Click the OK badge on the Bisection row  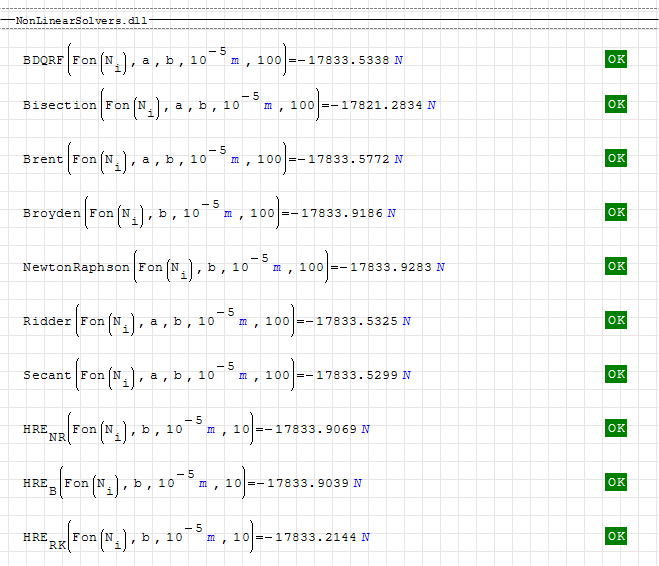click(x=616, y=104)
